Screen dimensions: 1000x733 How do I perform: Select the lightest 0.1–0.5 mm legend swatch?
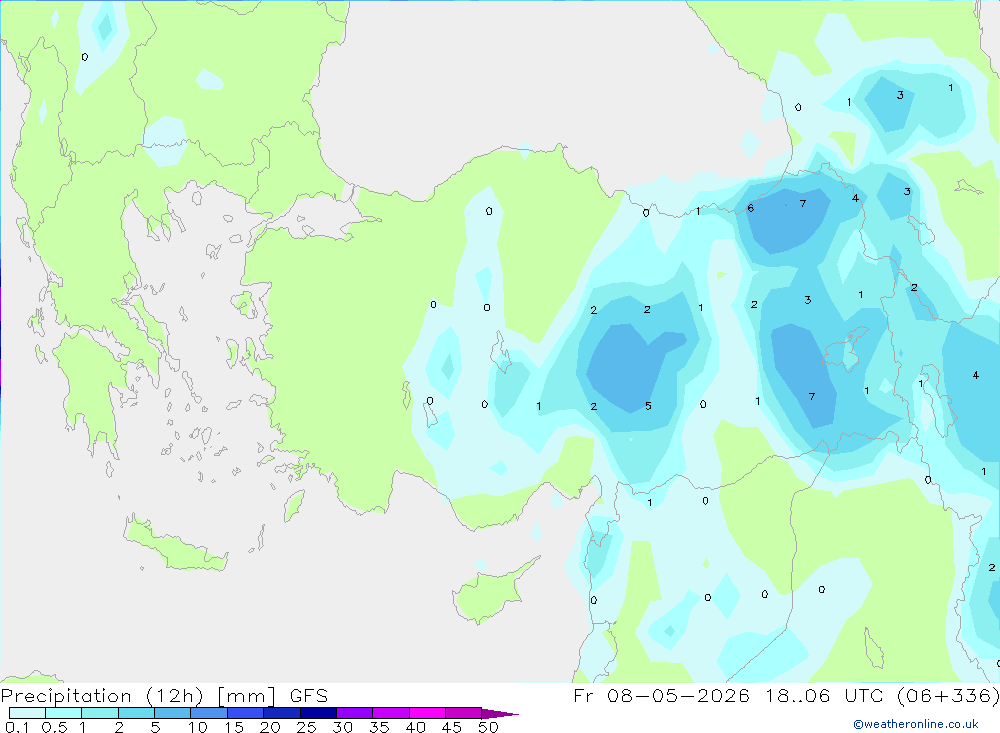point(27,713)
